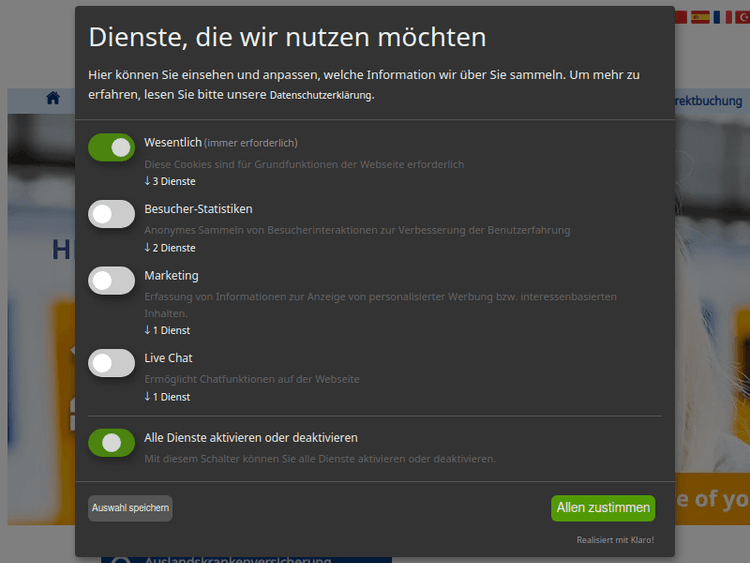Expand 1 Dienst under Live Chat
Viewport: 750px width, 563px height.
167,397
